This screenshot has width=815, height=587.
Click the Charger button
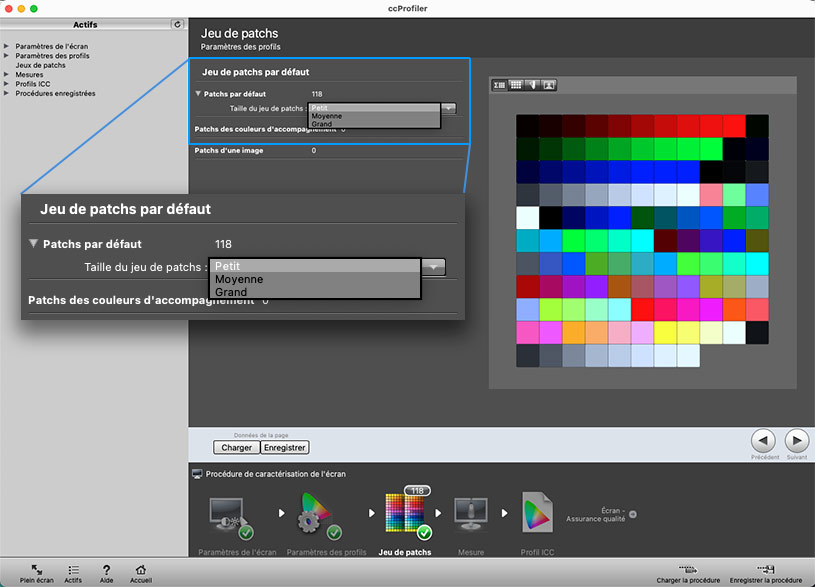coord(236,448)
